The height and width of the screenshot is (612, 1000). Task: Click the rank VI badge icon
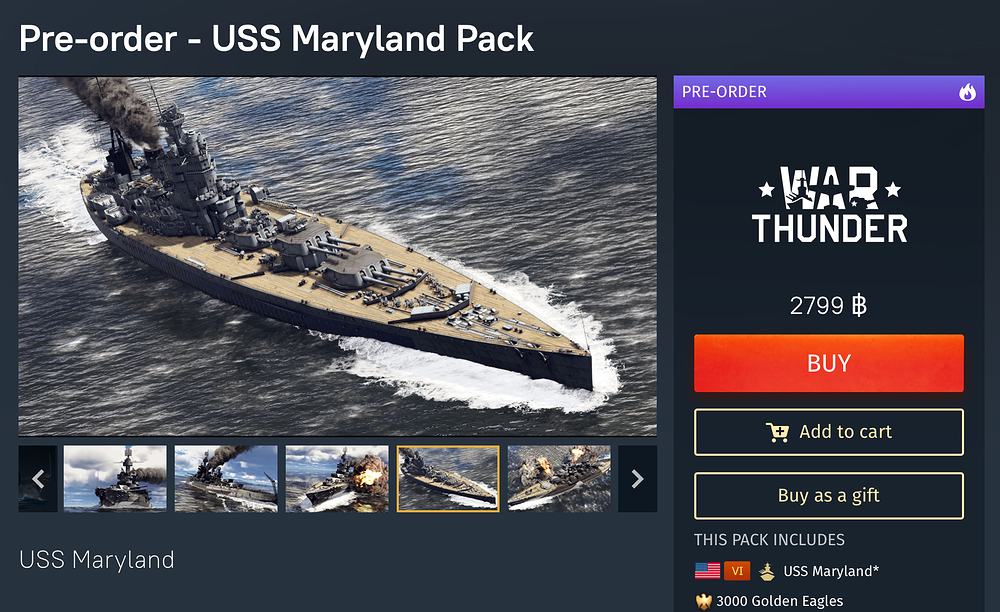(737, 571)
